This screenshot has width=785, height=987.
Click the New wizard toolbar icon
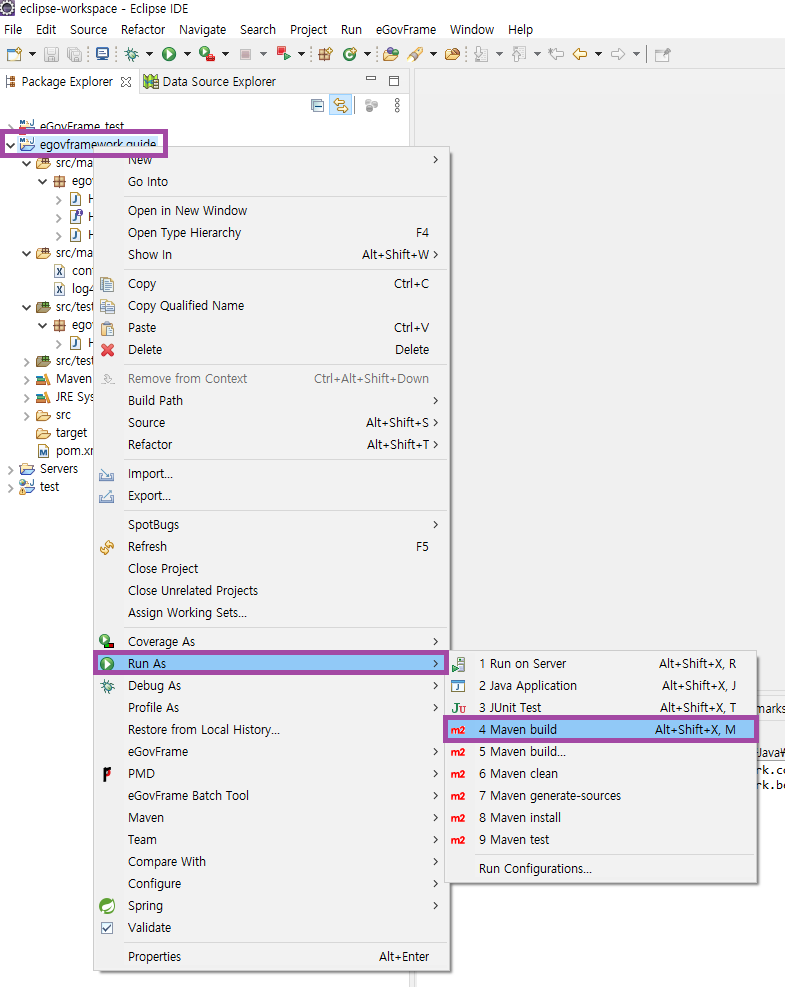(x=14, y=54)
